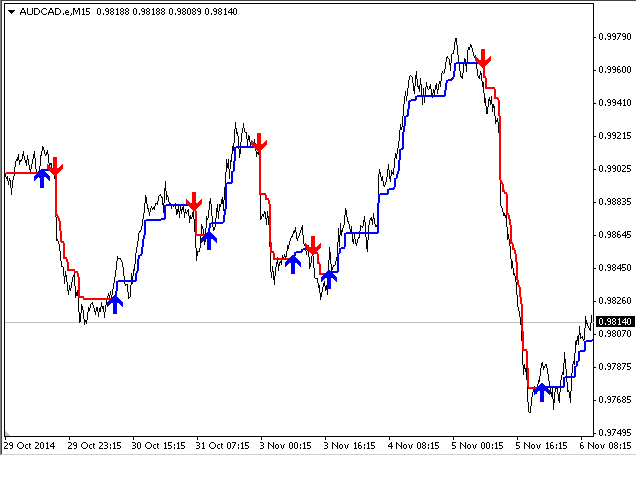The height and width of the screenshot is (480, 640).
Task: Click the 31 Oct 07:15 time label
Action: pos(222,446)
